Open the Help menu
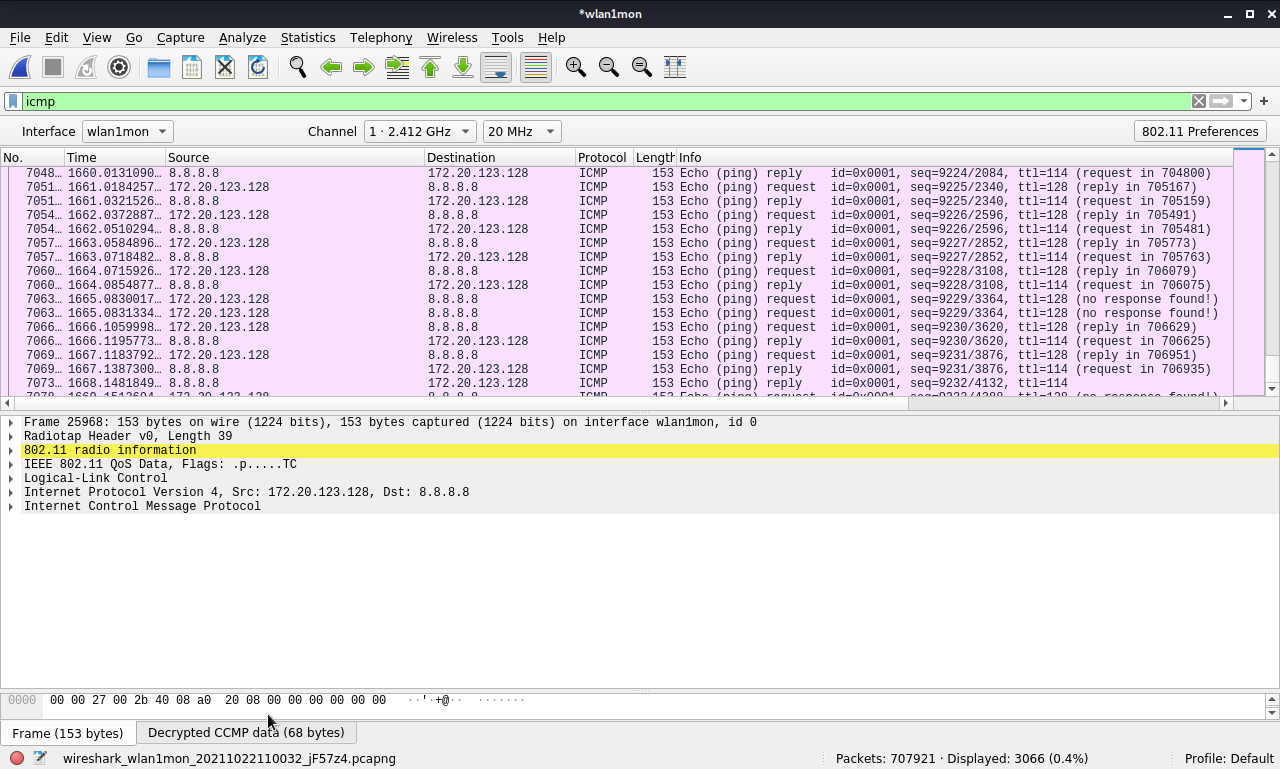1280x769 pixels. [x=552, y=37]
